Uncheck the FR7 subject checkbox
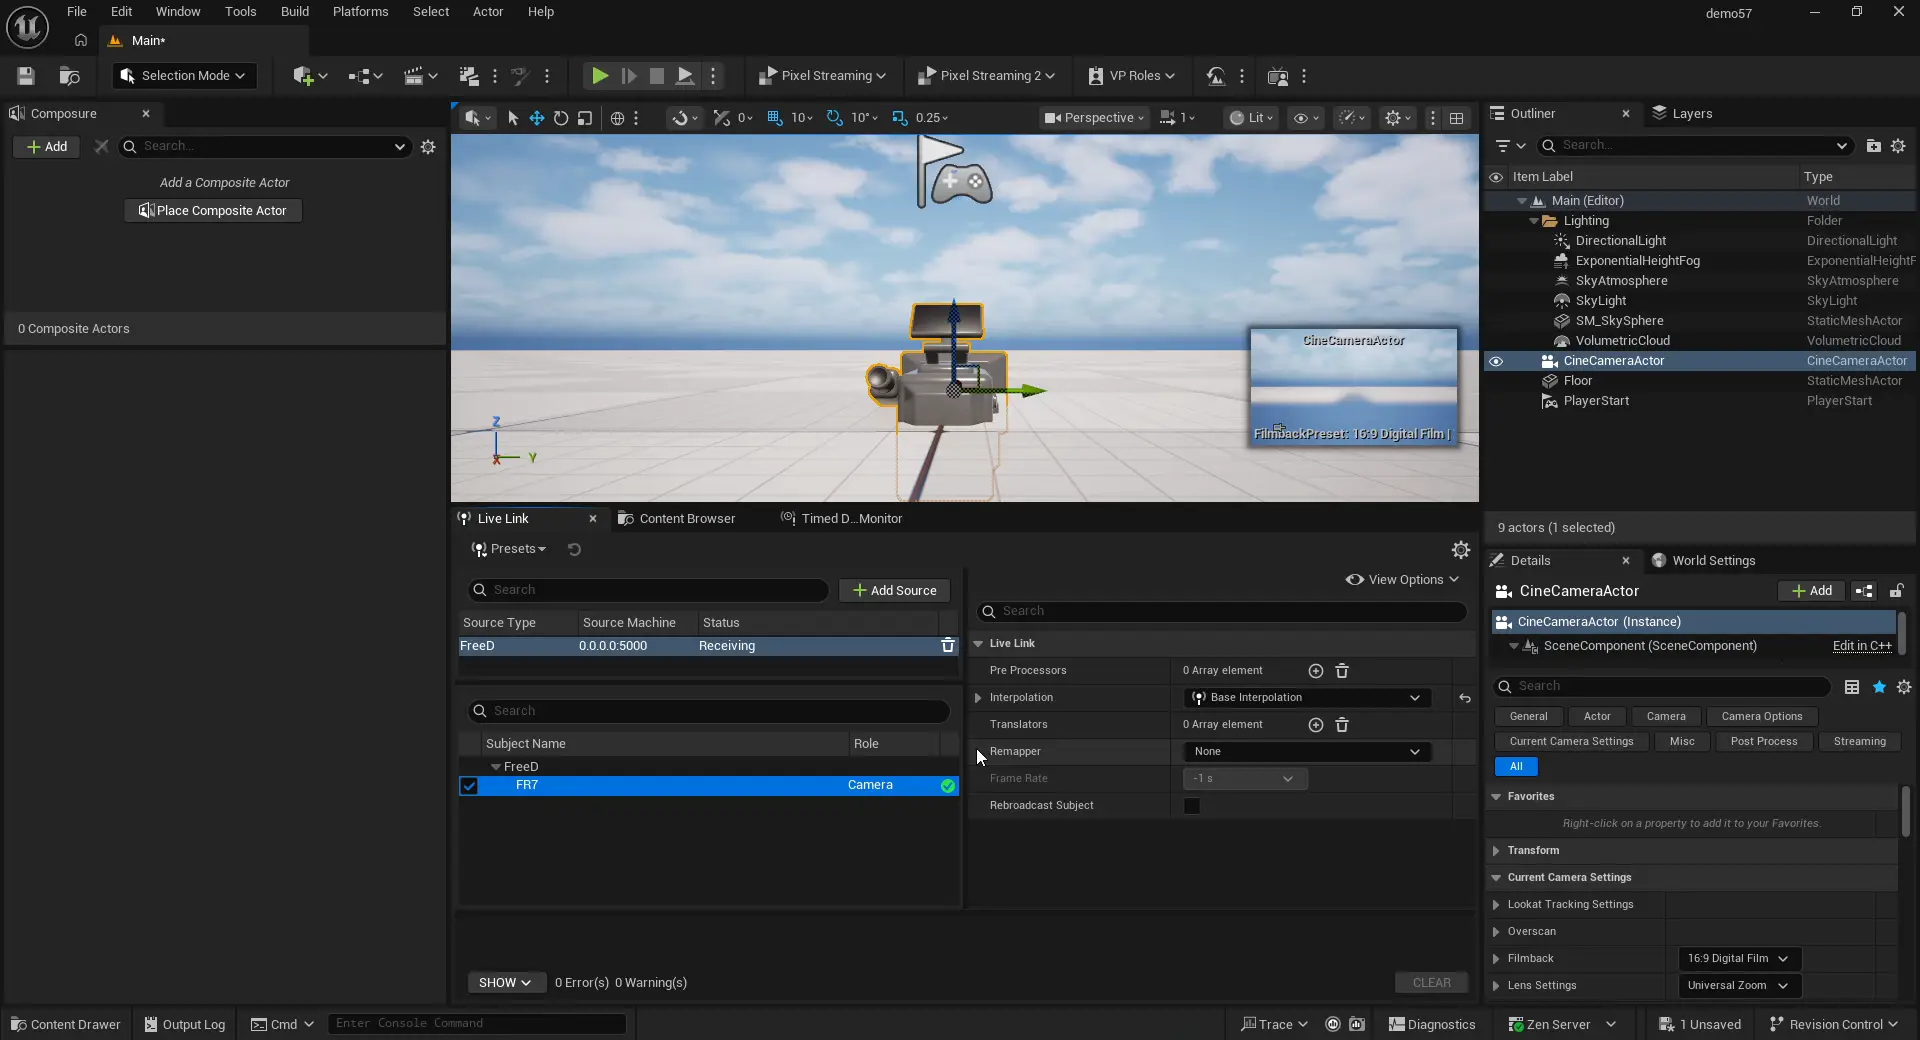Image resolution: width=1920 pixels, height=1040 pixels. click(x=469, y=786)
